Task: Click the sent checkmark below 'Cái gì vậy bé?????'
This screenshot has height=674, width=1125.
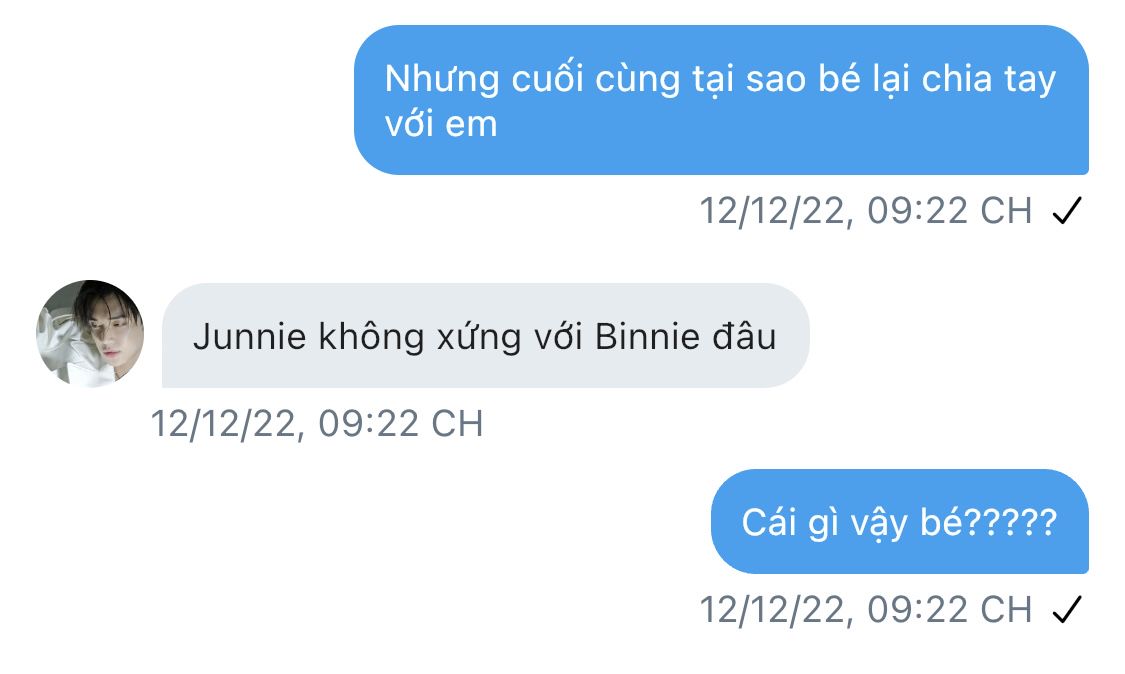Action: pyautogui.click(x=1066, y=610)
